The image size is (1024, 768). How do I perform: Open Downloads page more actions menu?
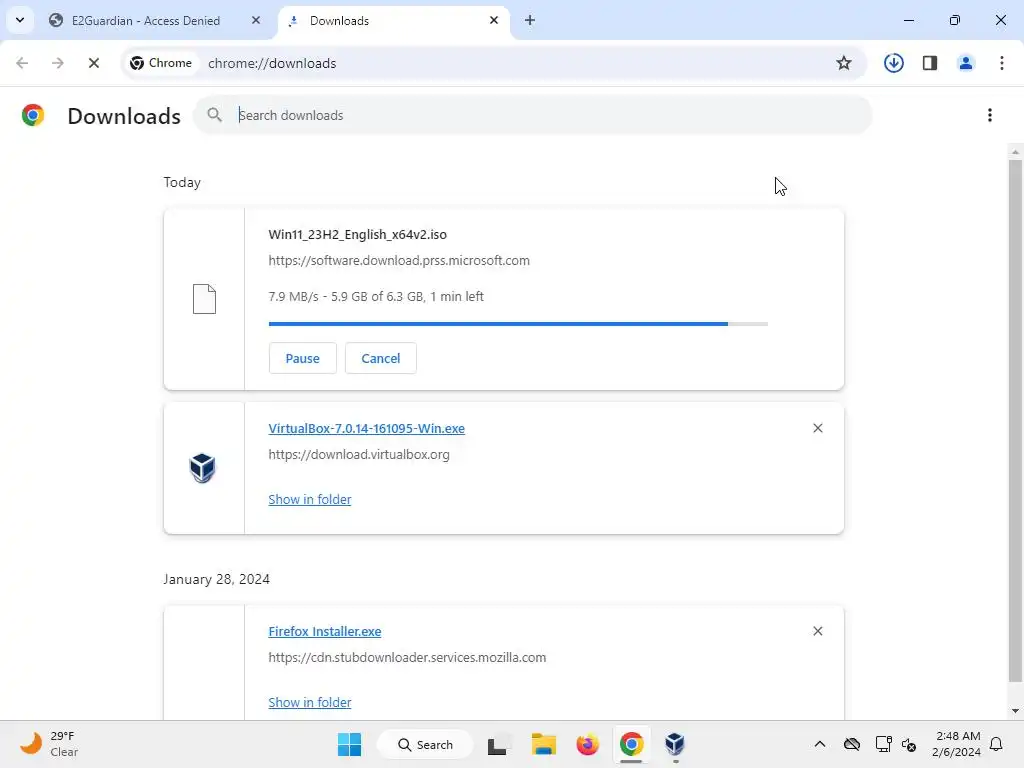990,115
